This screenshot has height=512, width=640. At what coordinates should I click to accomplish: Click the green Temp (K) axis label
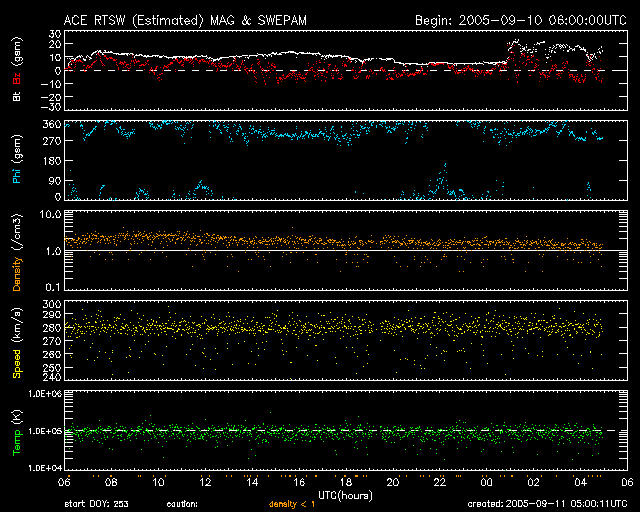(16, 430)
